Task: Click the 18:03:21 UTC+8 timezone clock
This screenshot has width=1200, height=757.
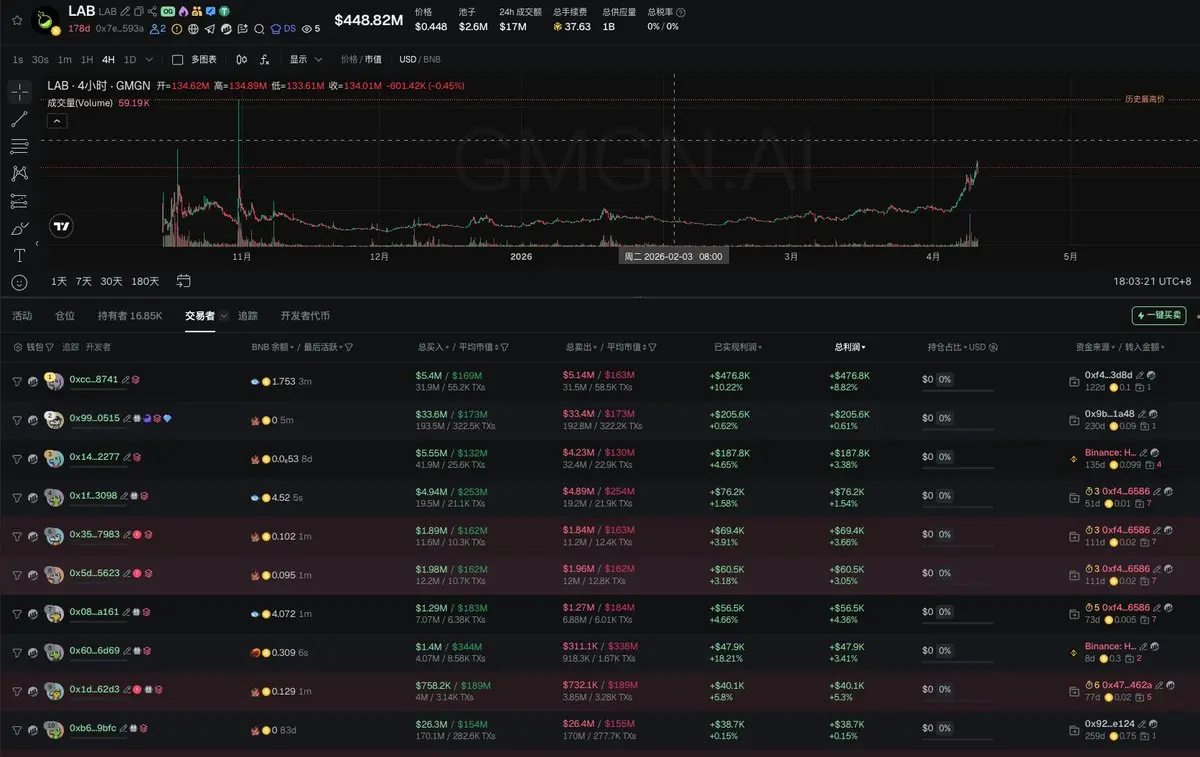Action: 1151,282
